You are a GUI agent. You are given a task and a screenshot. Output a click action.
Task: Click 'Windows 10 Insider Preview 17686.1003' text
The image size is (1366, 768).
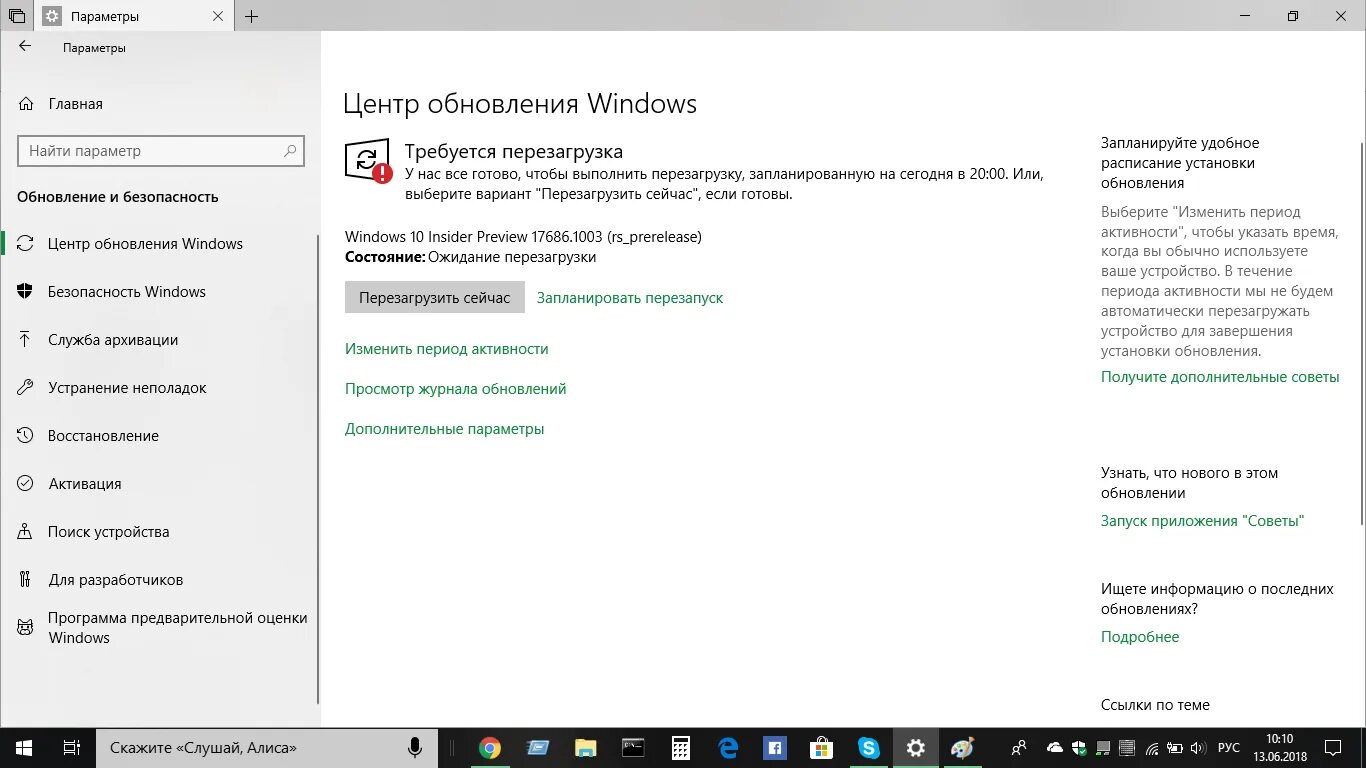(523, 237)
